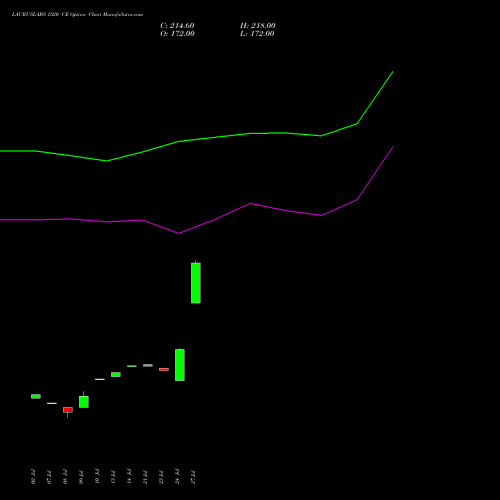Click the low value L: 172.00
Image resolution: width=500 pixels, height=500 pixels.
[257, 34]
